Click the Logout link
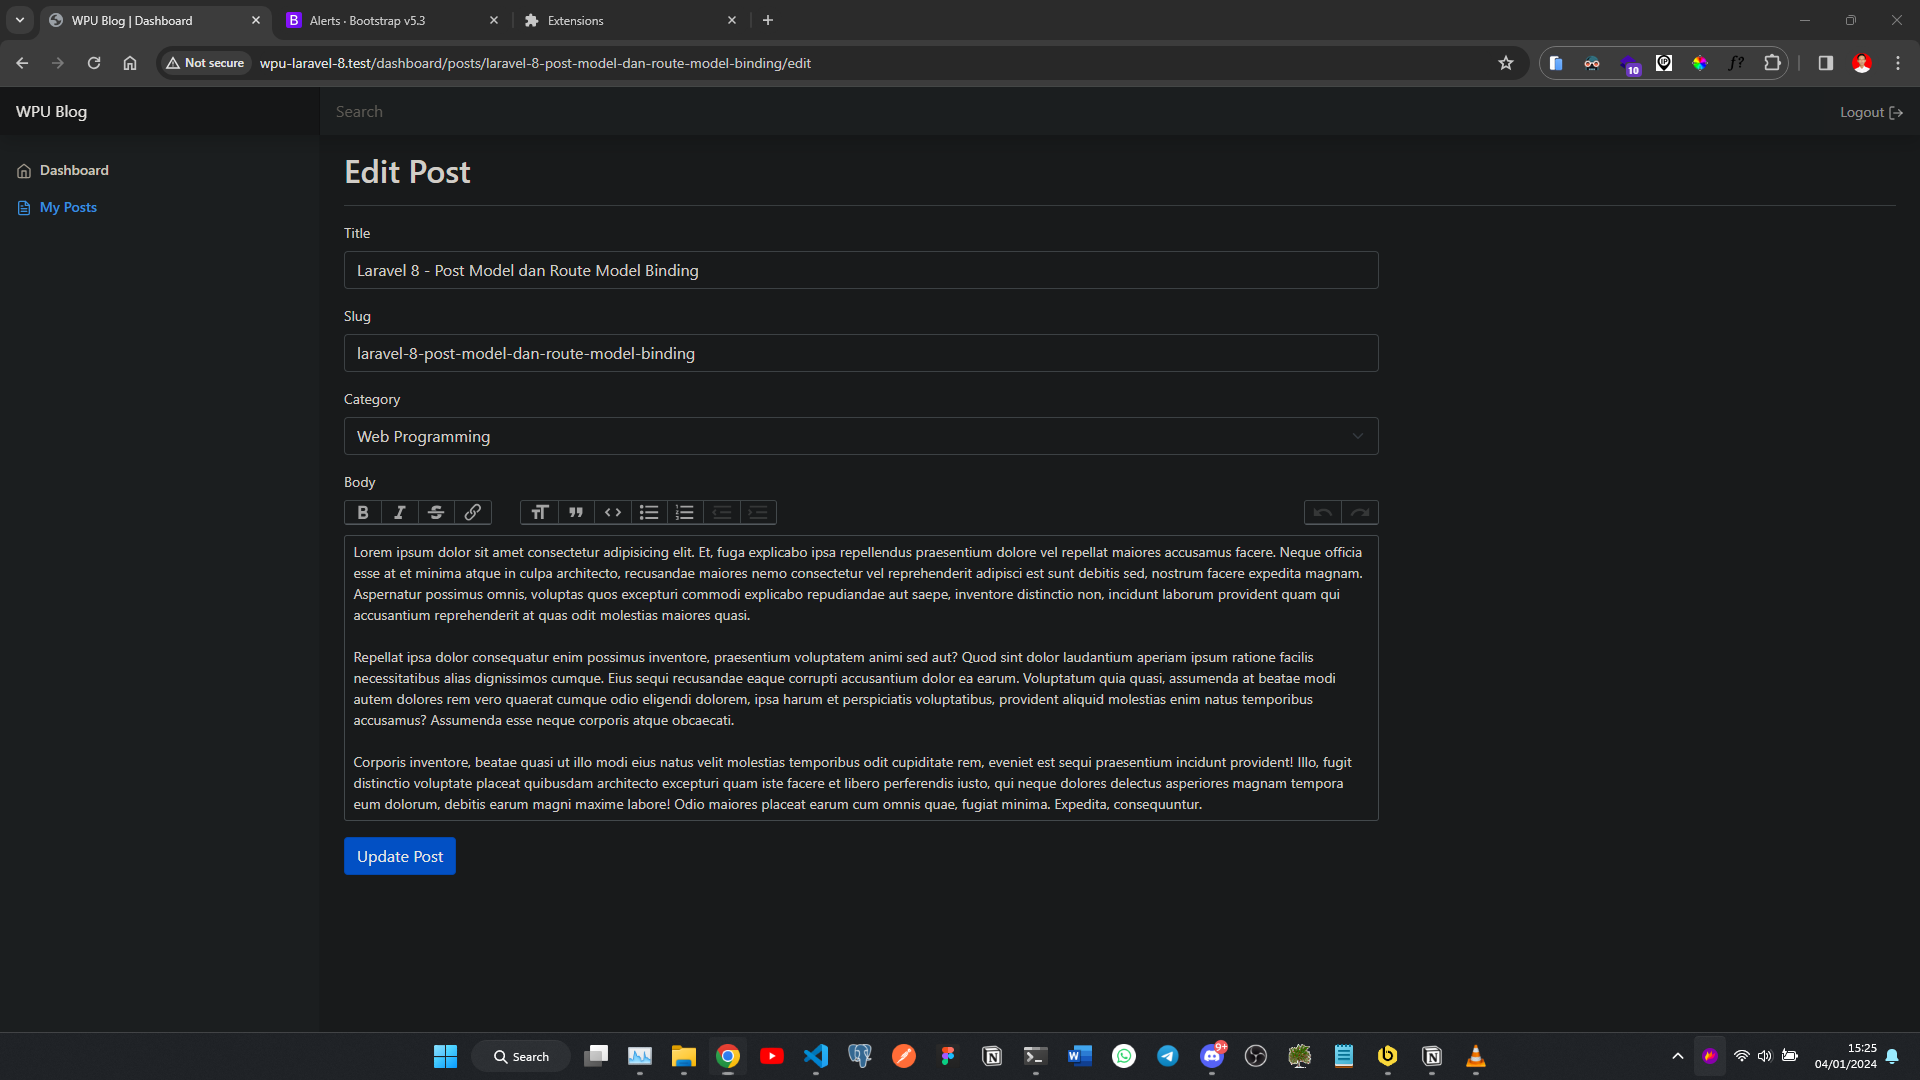This screenshot has height=1080, width=1920. (1870, 112)
